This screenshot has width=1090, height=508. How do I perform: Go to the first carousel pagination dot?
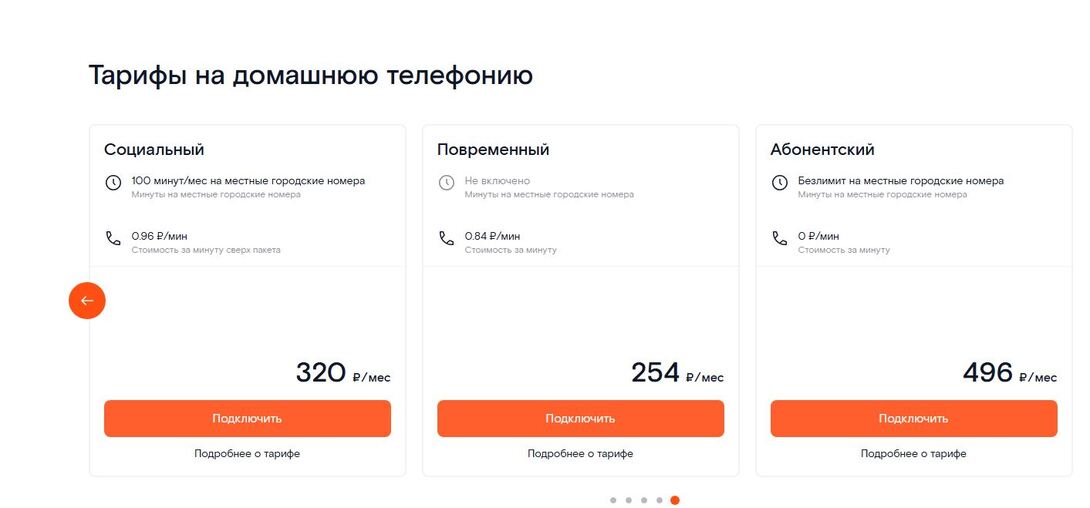[613, 500]
